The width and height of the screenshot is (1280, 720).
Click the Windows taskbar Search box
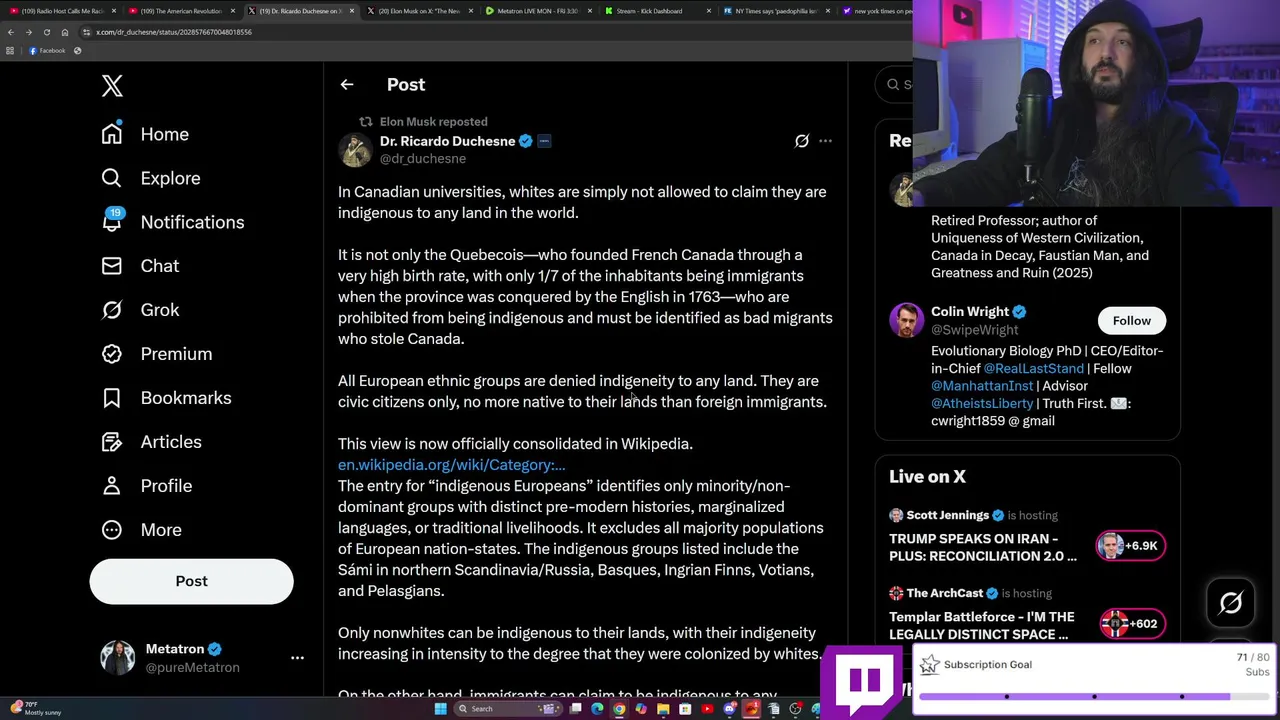(509, 709)
